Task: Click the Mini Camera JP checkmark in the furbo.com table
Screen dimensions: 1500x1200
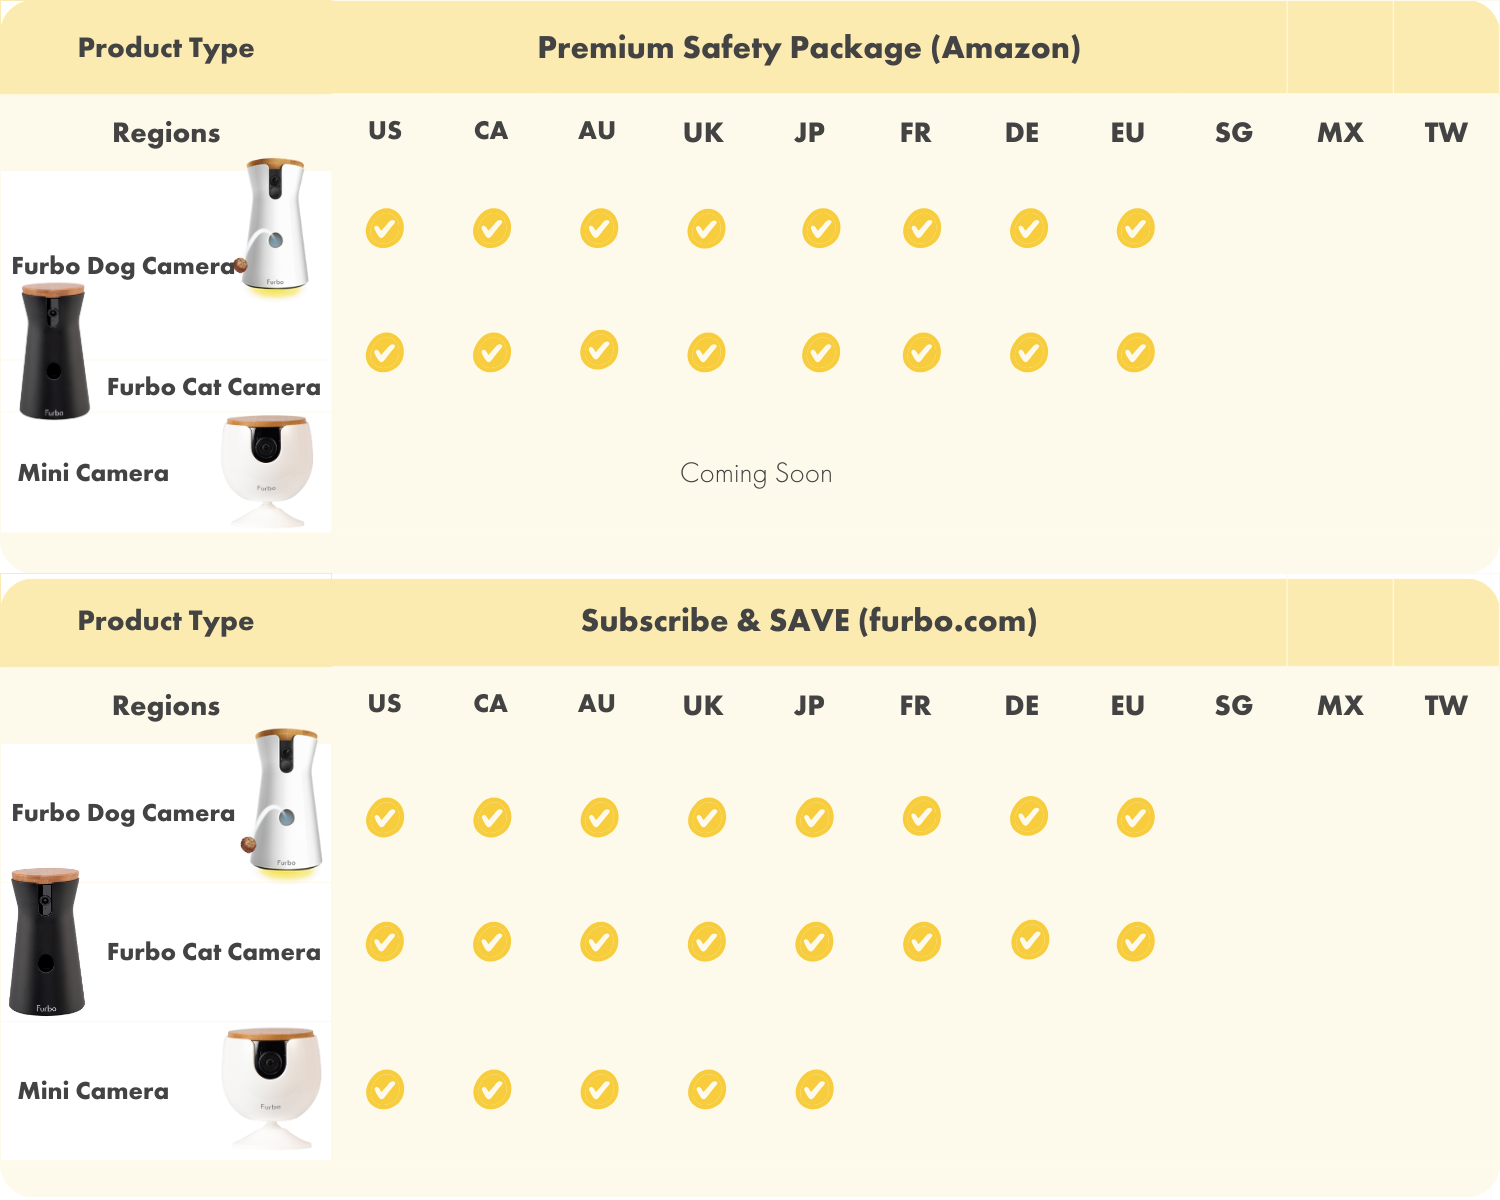Action: pos(815,1090)
